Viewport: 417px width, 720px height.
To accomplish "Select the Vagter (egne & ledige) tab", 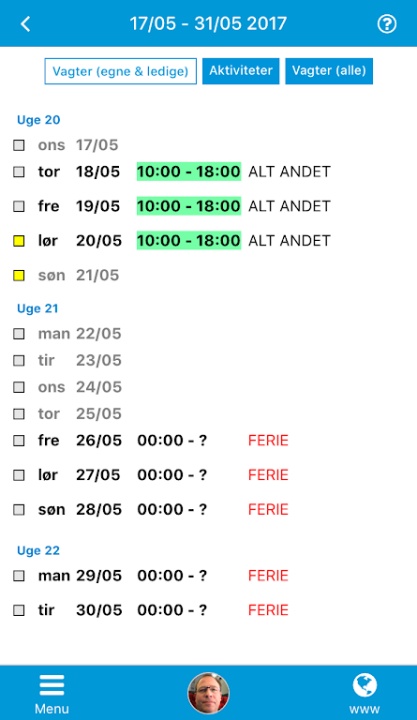I will pyautogui.click(x=120, y=71).
